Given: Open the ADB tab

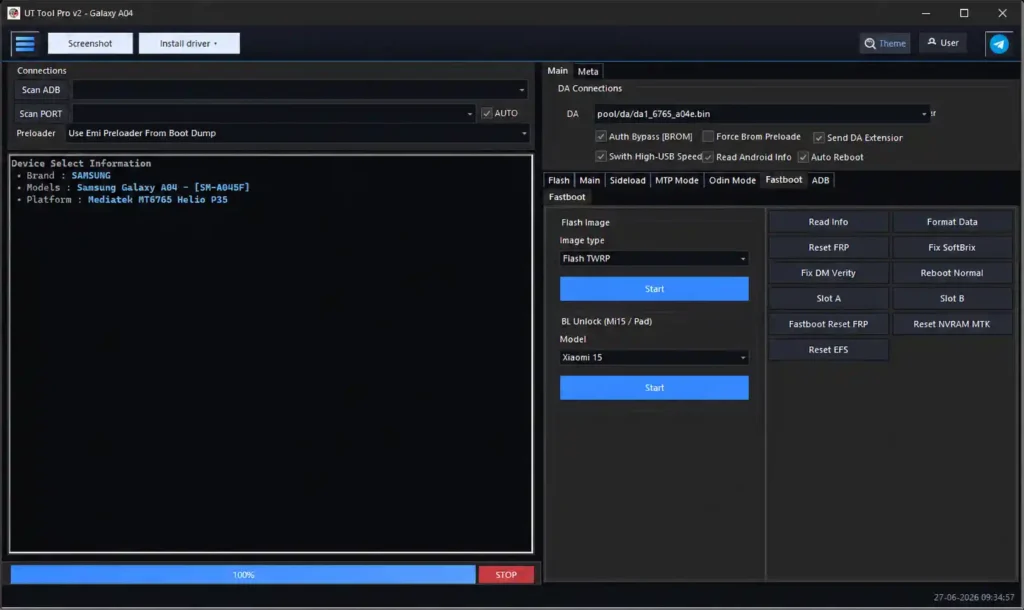Looking at the screenshot, I should [x=820, y=180].
